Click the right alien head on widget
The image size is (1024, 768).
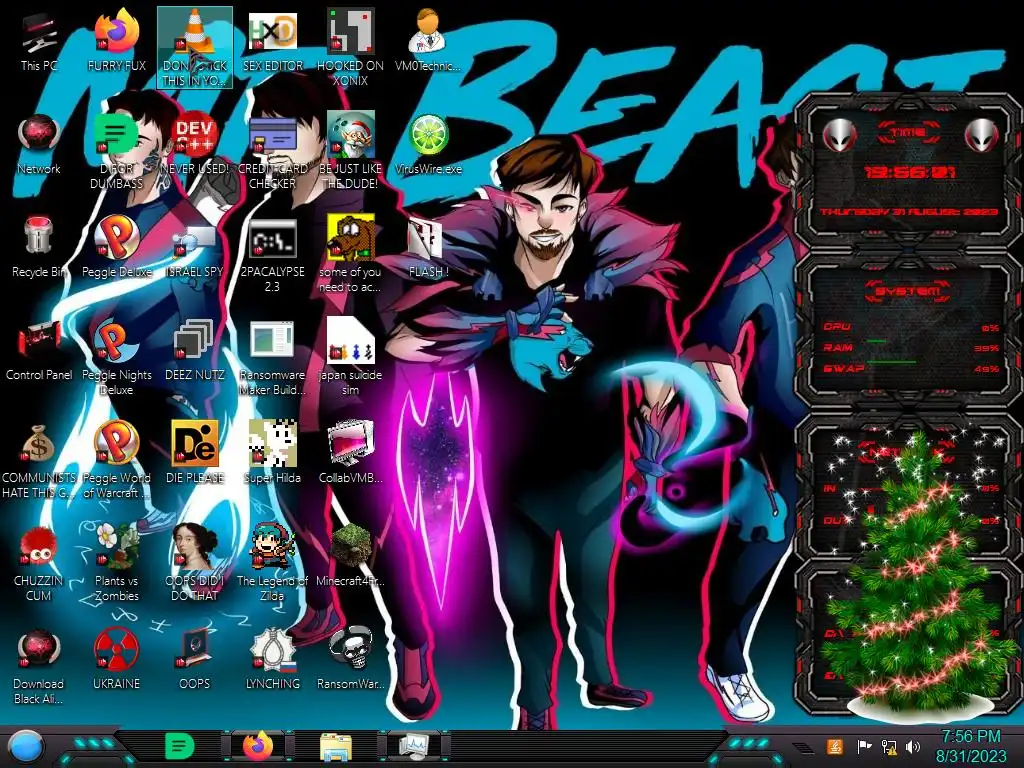pos(981,135)
